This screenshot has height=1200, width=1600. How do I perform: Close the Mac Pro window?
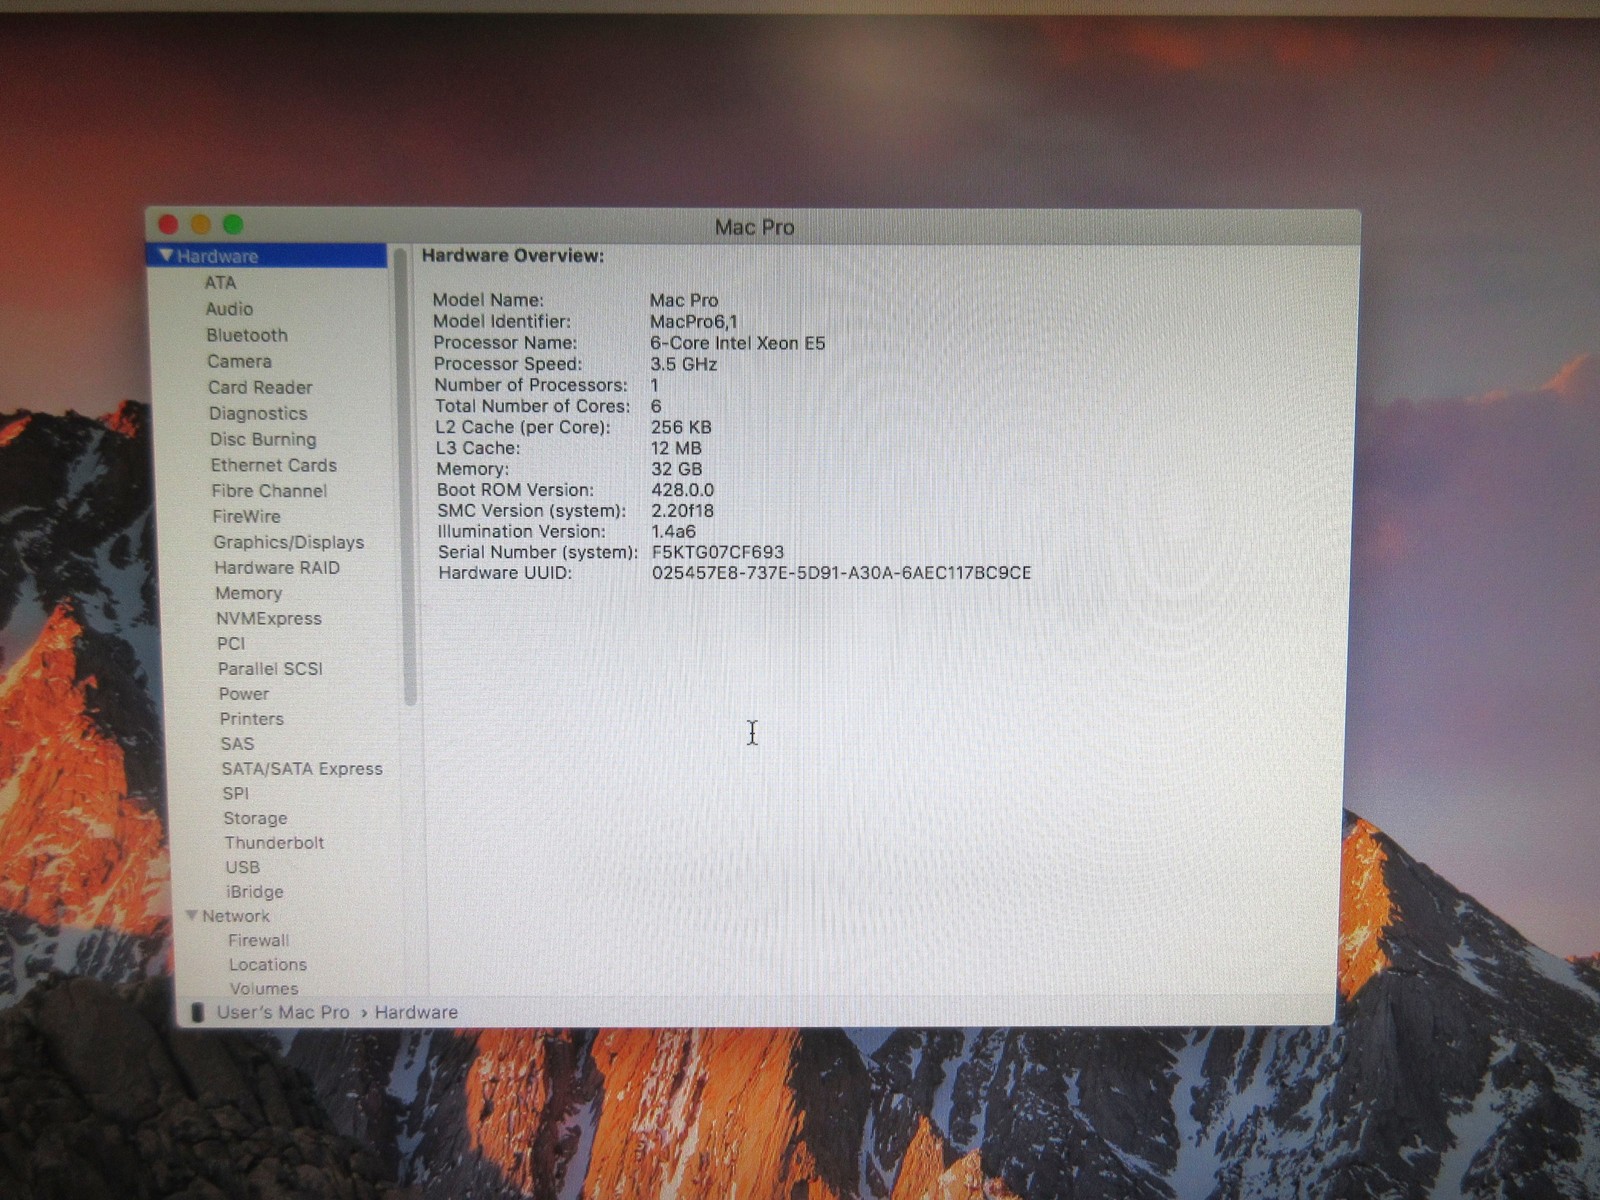[168, 225]
